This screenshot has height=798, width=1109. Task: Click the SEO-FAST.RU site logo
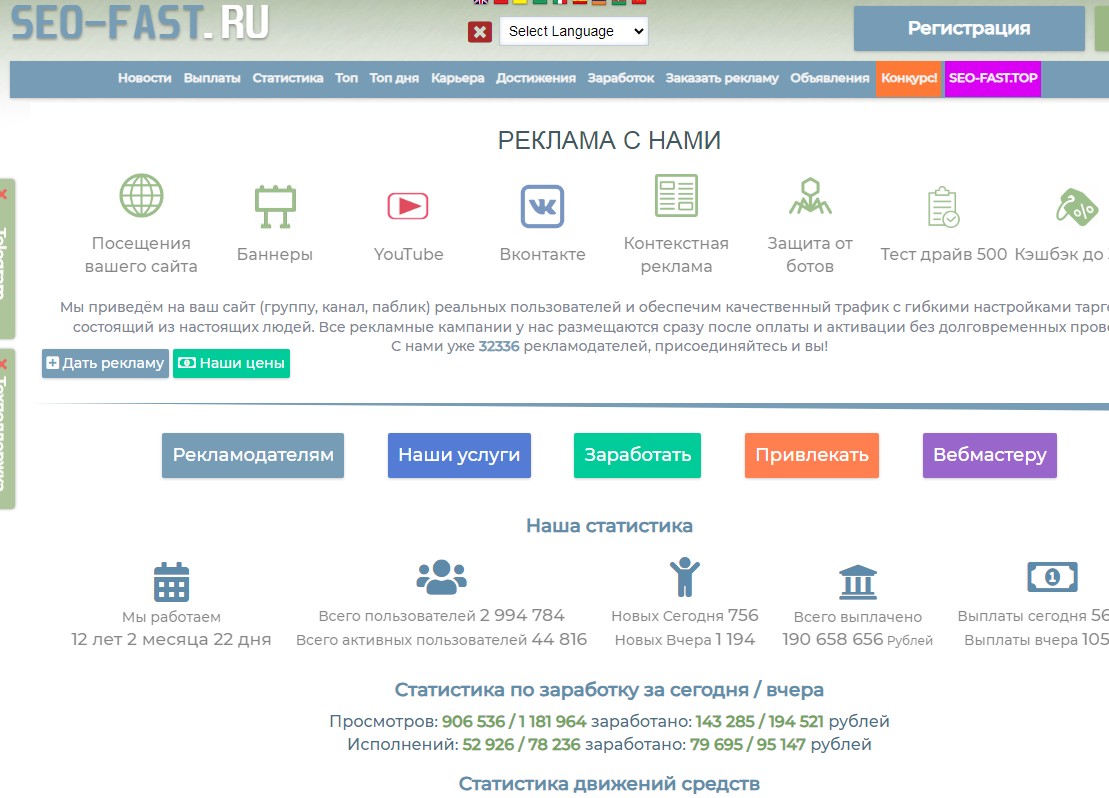(x=140, y=23)
